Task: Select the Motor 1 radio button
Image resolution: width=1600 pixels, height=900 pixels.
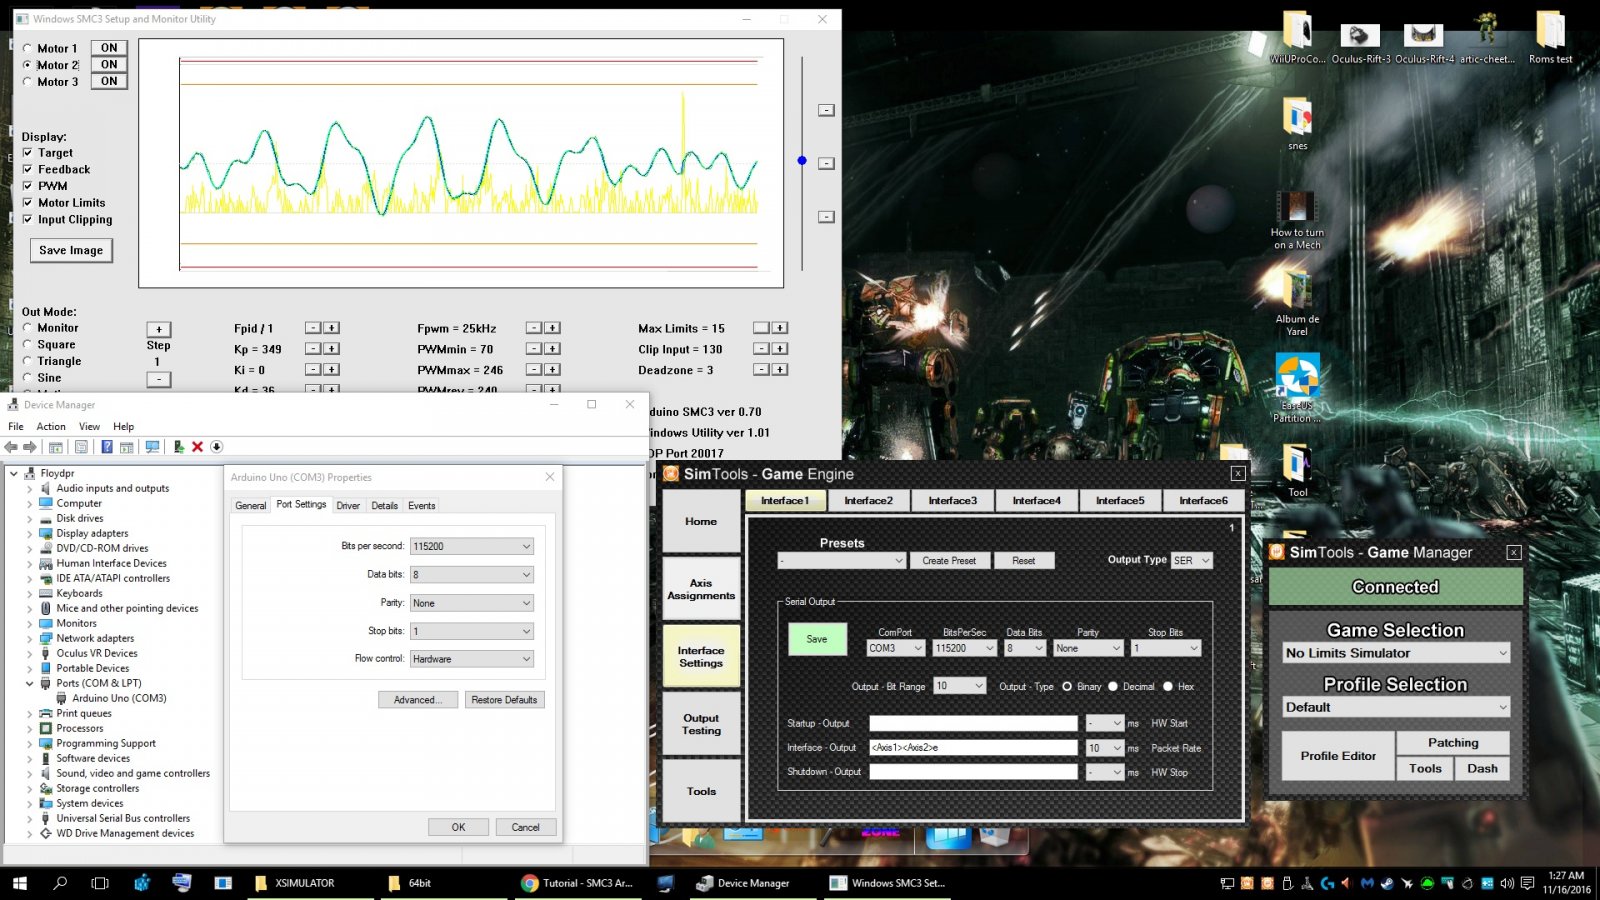Action: [x=27, y=48]
